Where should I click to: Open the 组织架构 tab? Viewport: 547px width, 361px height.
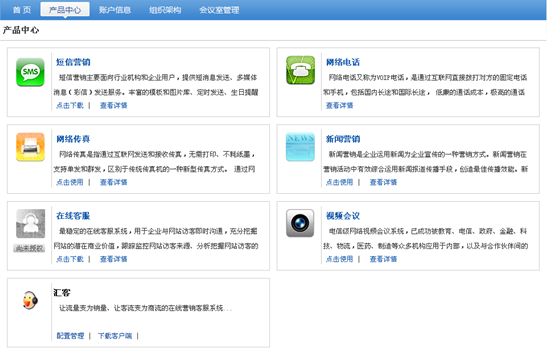(x=165, y=10)
